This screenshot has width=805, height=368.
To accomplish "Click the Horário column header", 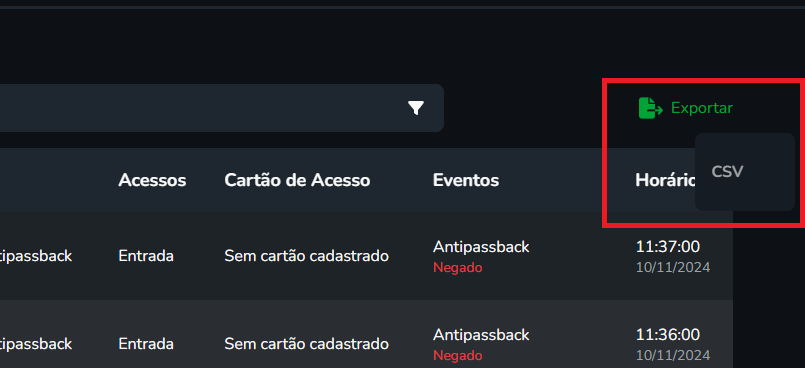I will tap(665, 180).
